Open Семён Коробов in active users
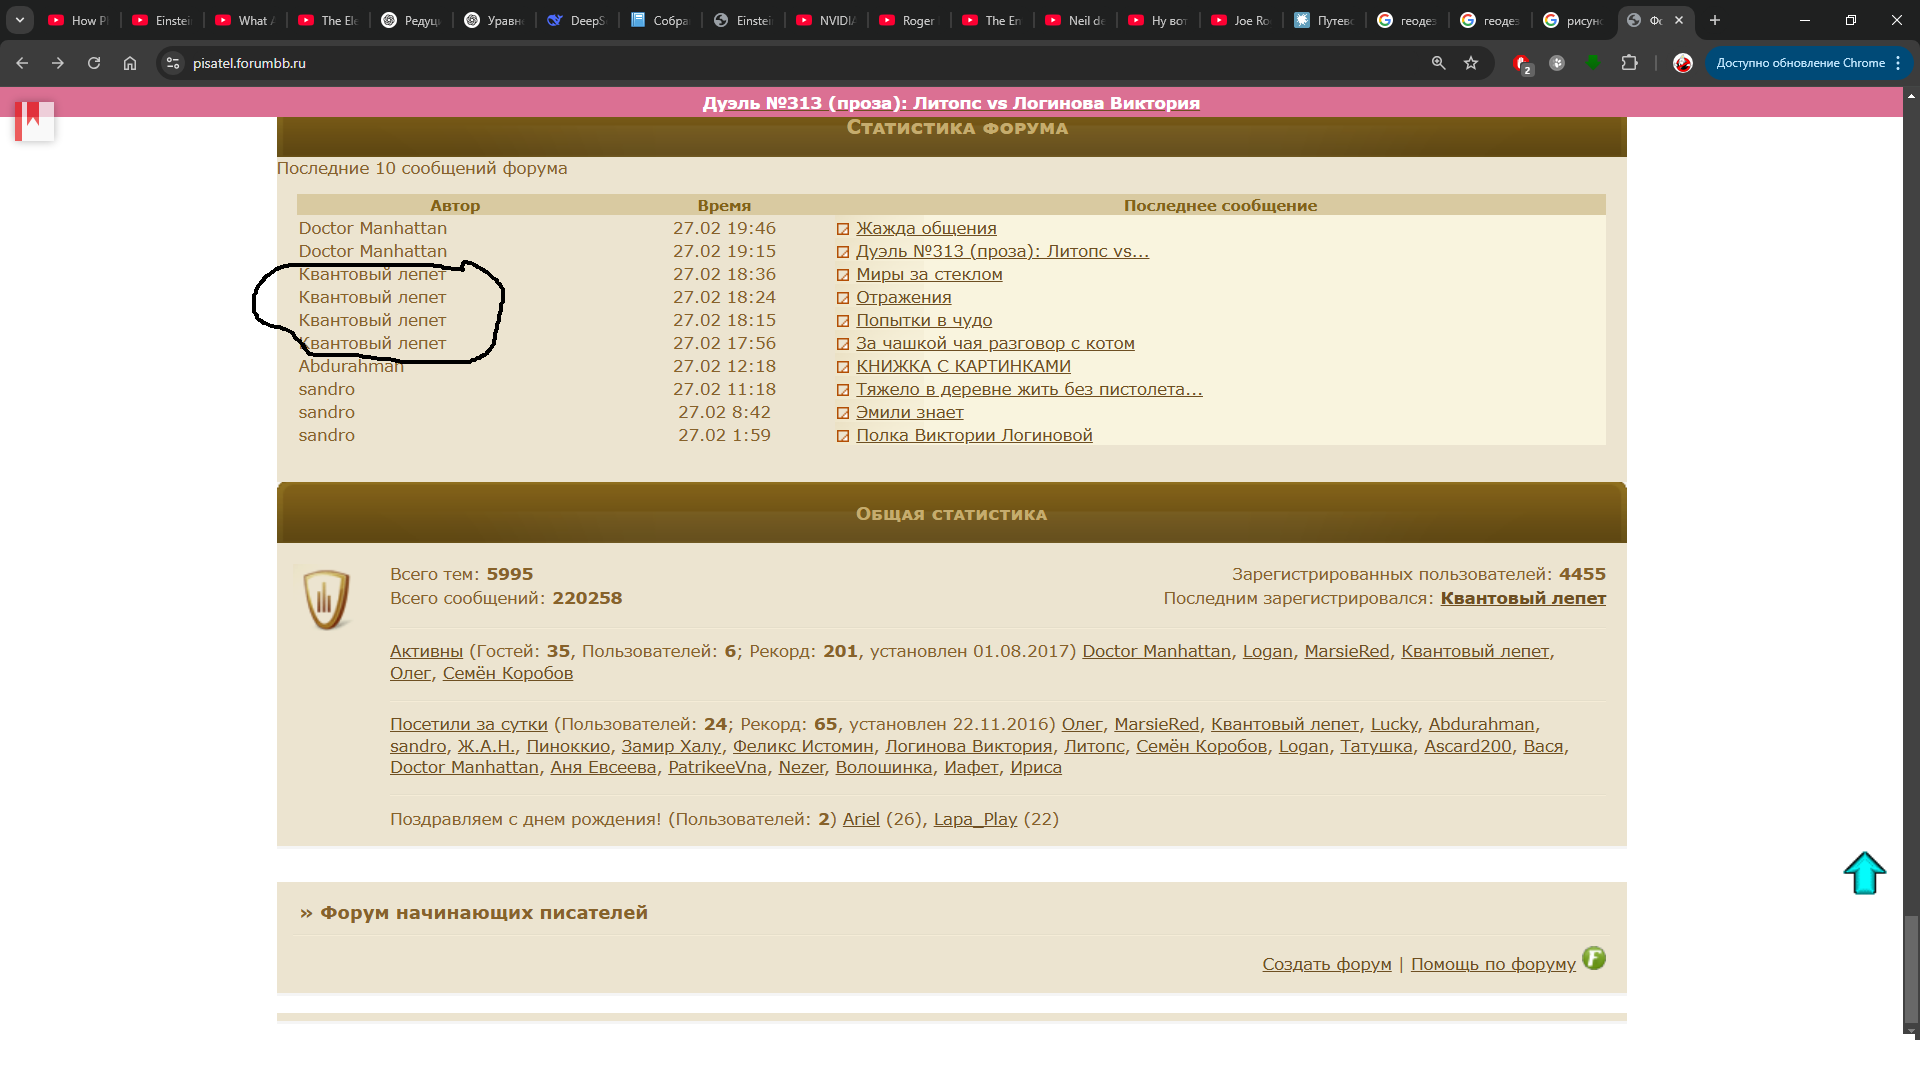The height and width of the screenshot is (1080, 1920). pos(508,674)
